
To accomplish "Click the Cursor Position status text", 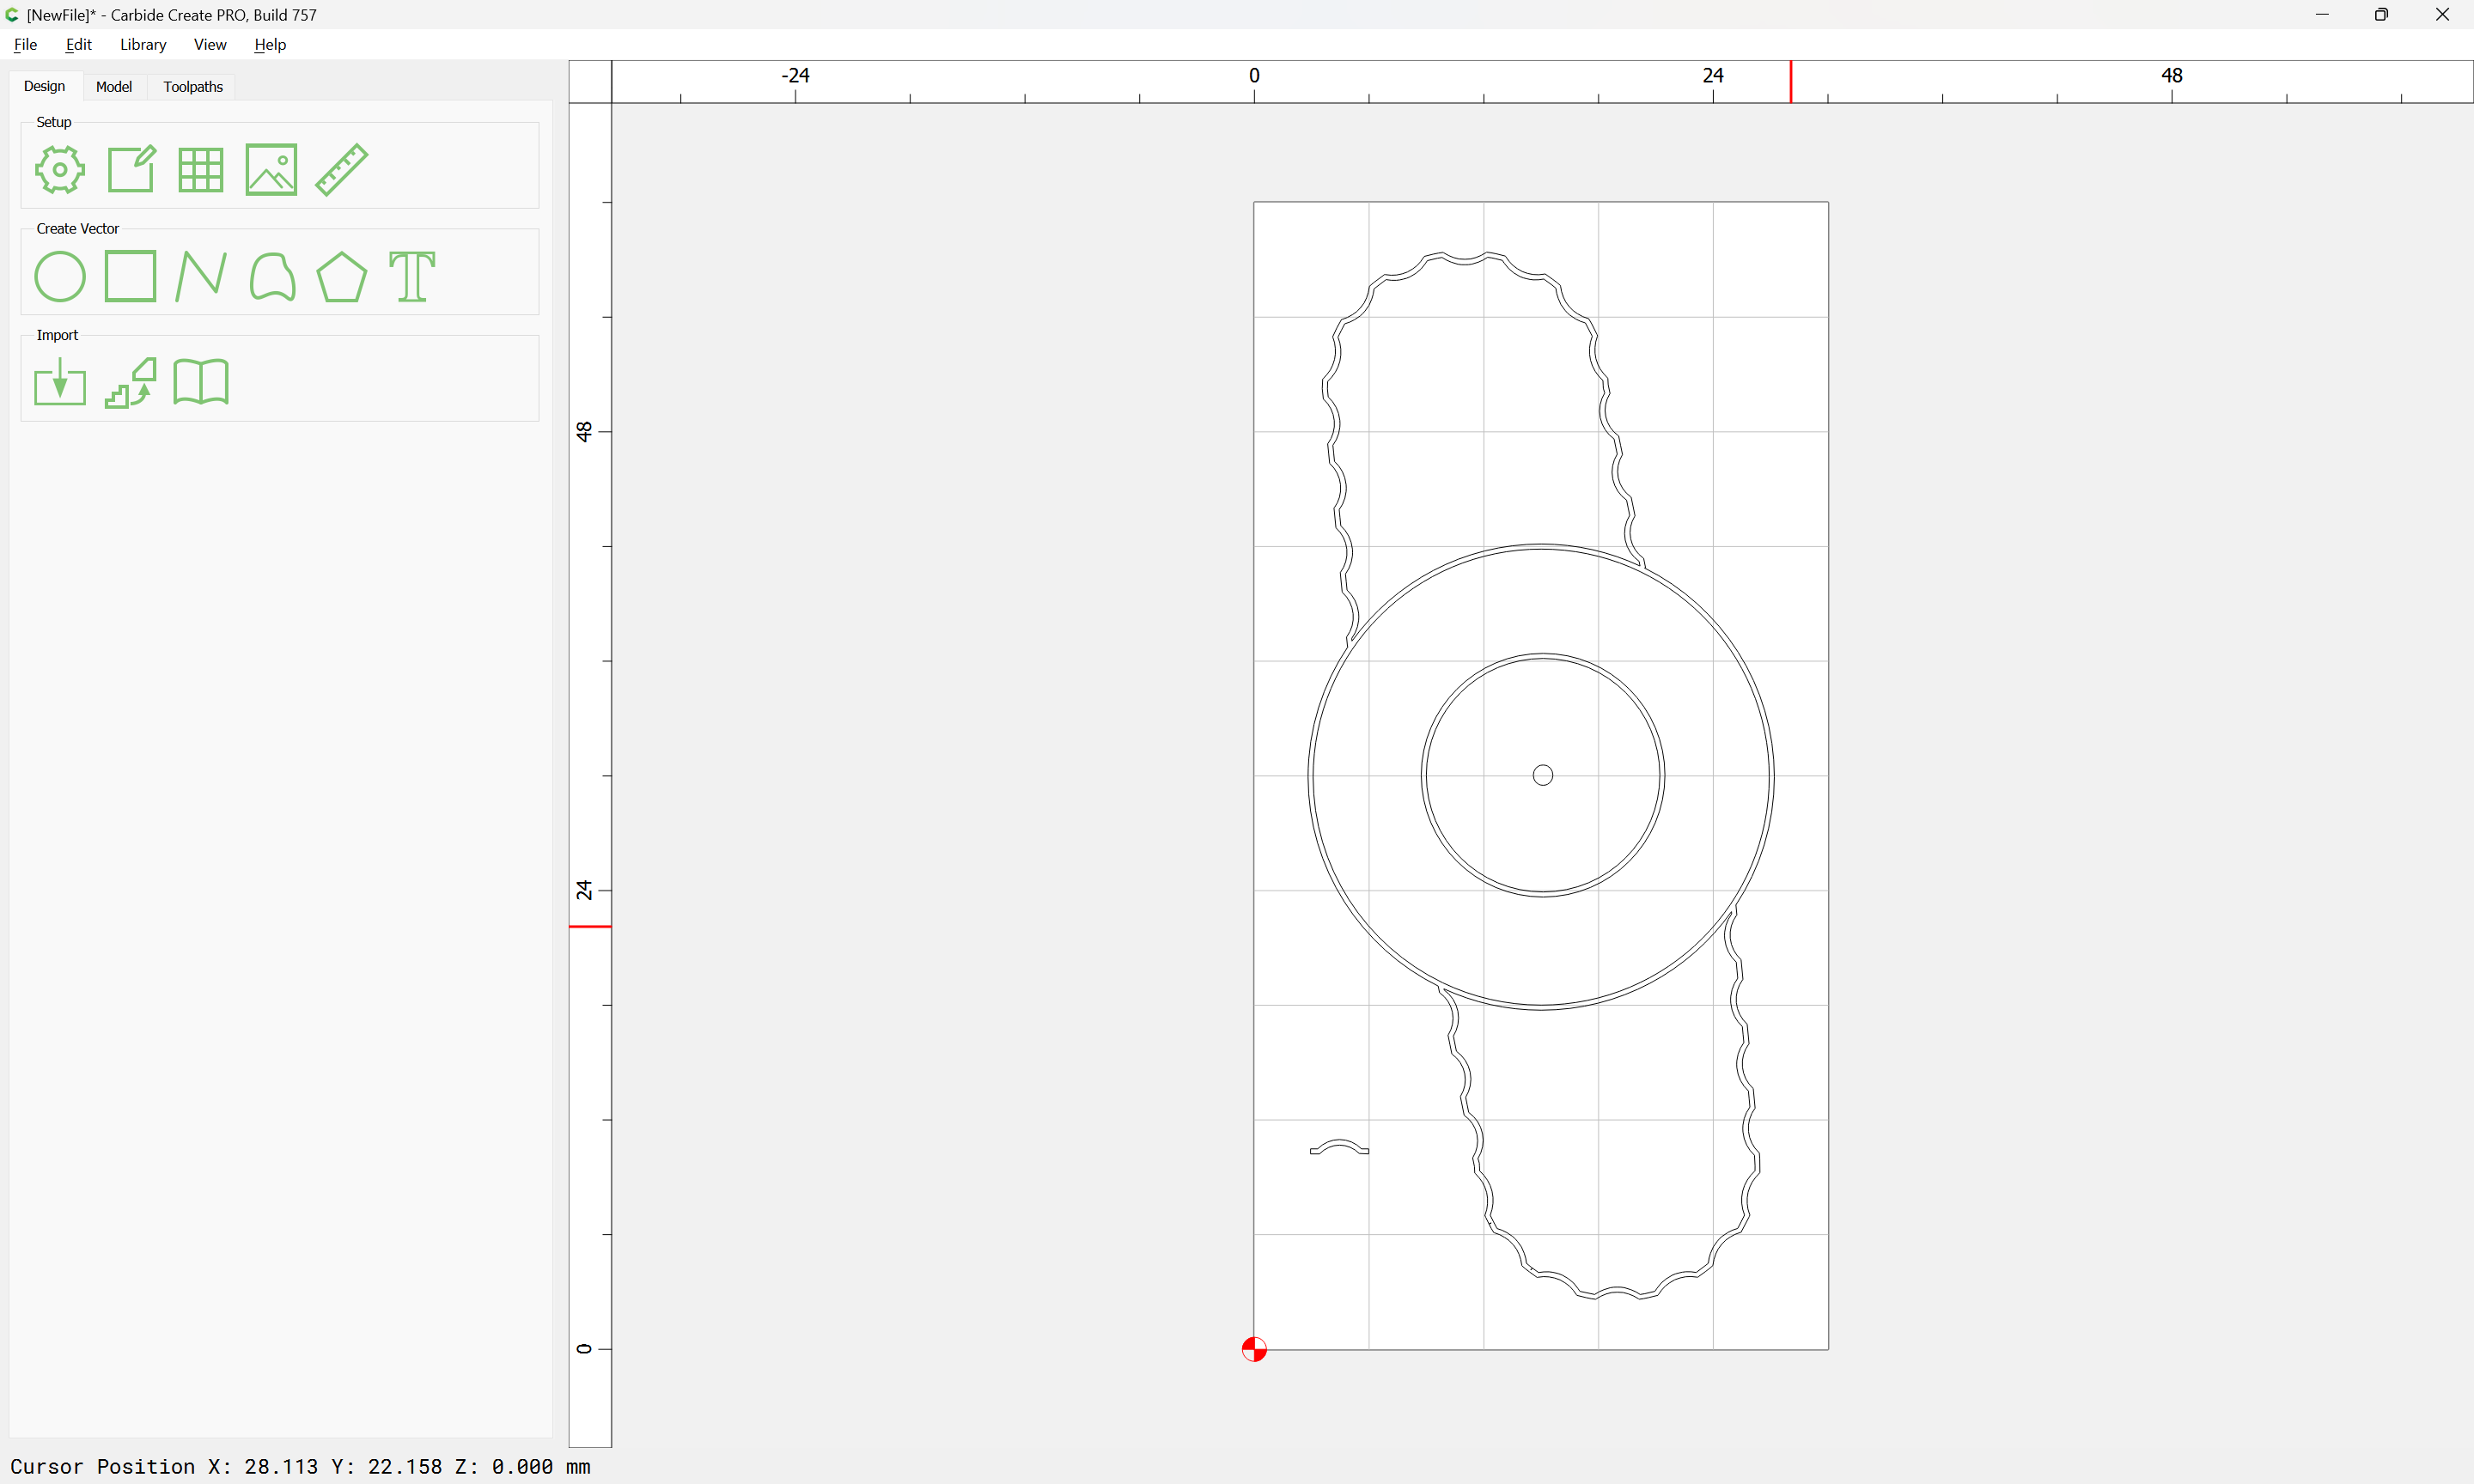I will [x=300, y=1466].
